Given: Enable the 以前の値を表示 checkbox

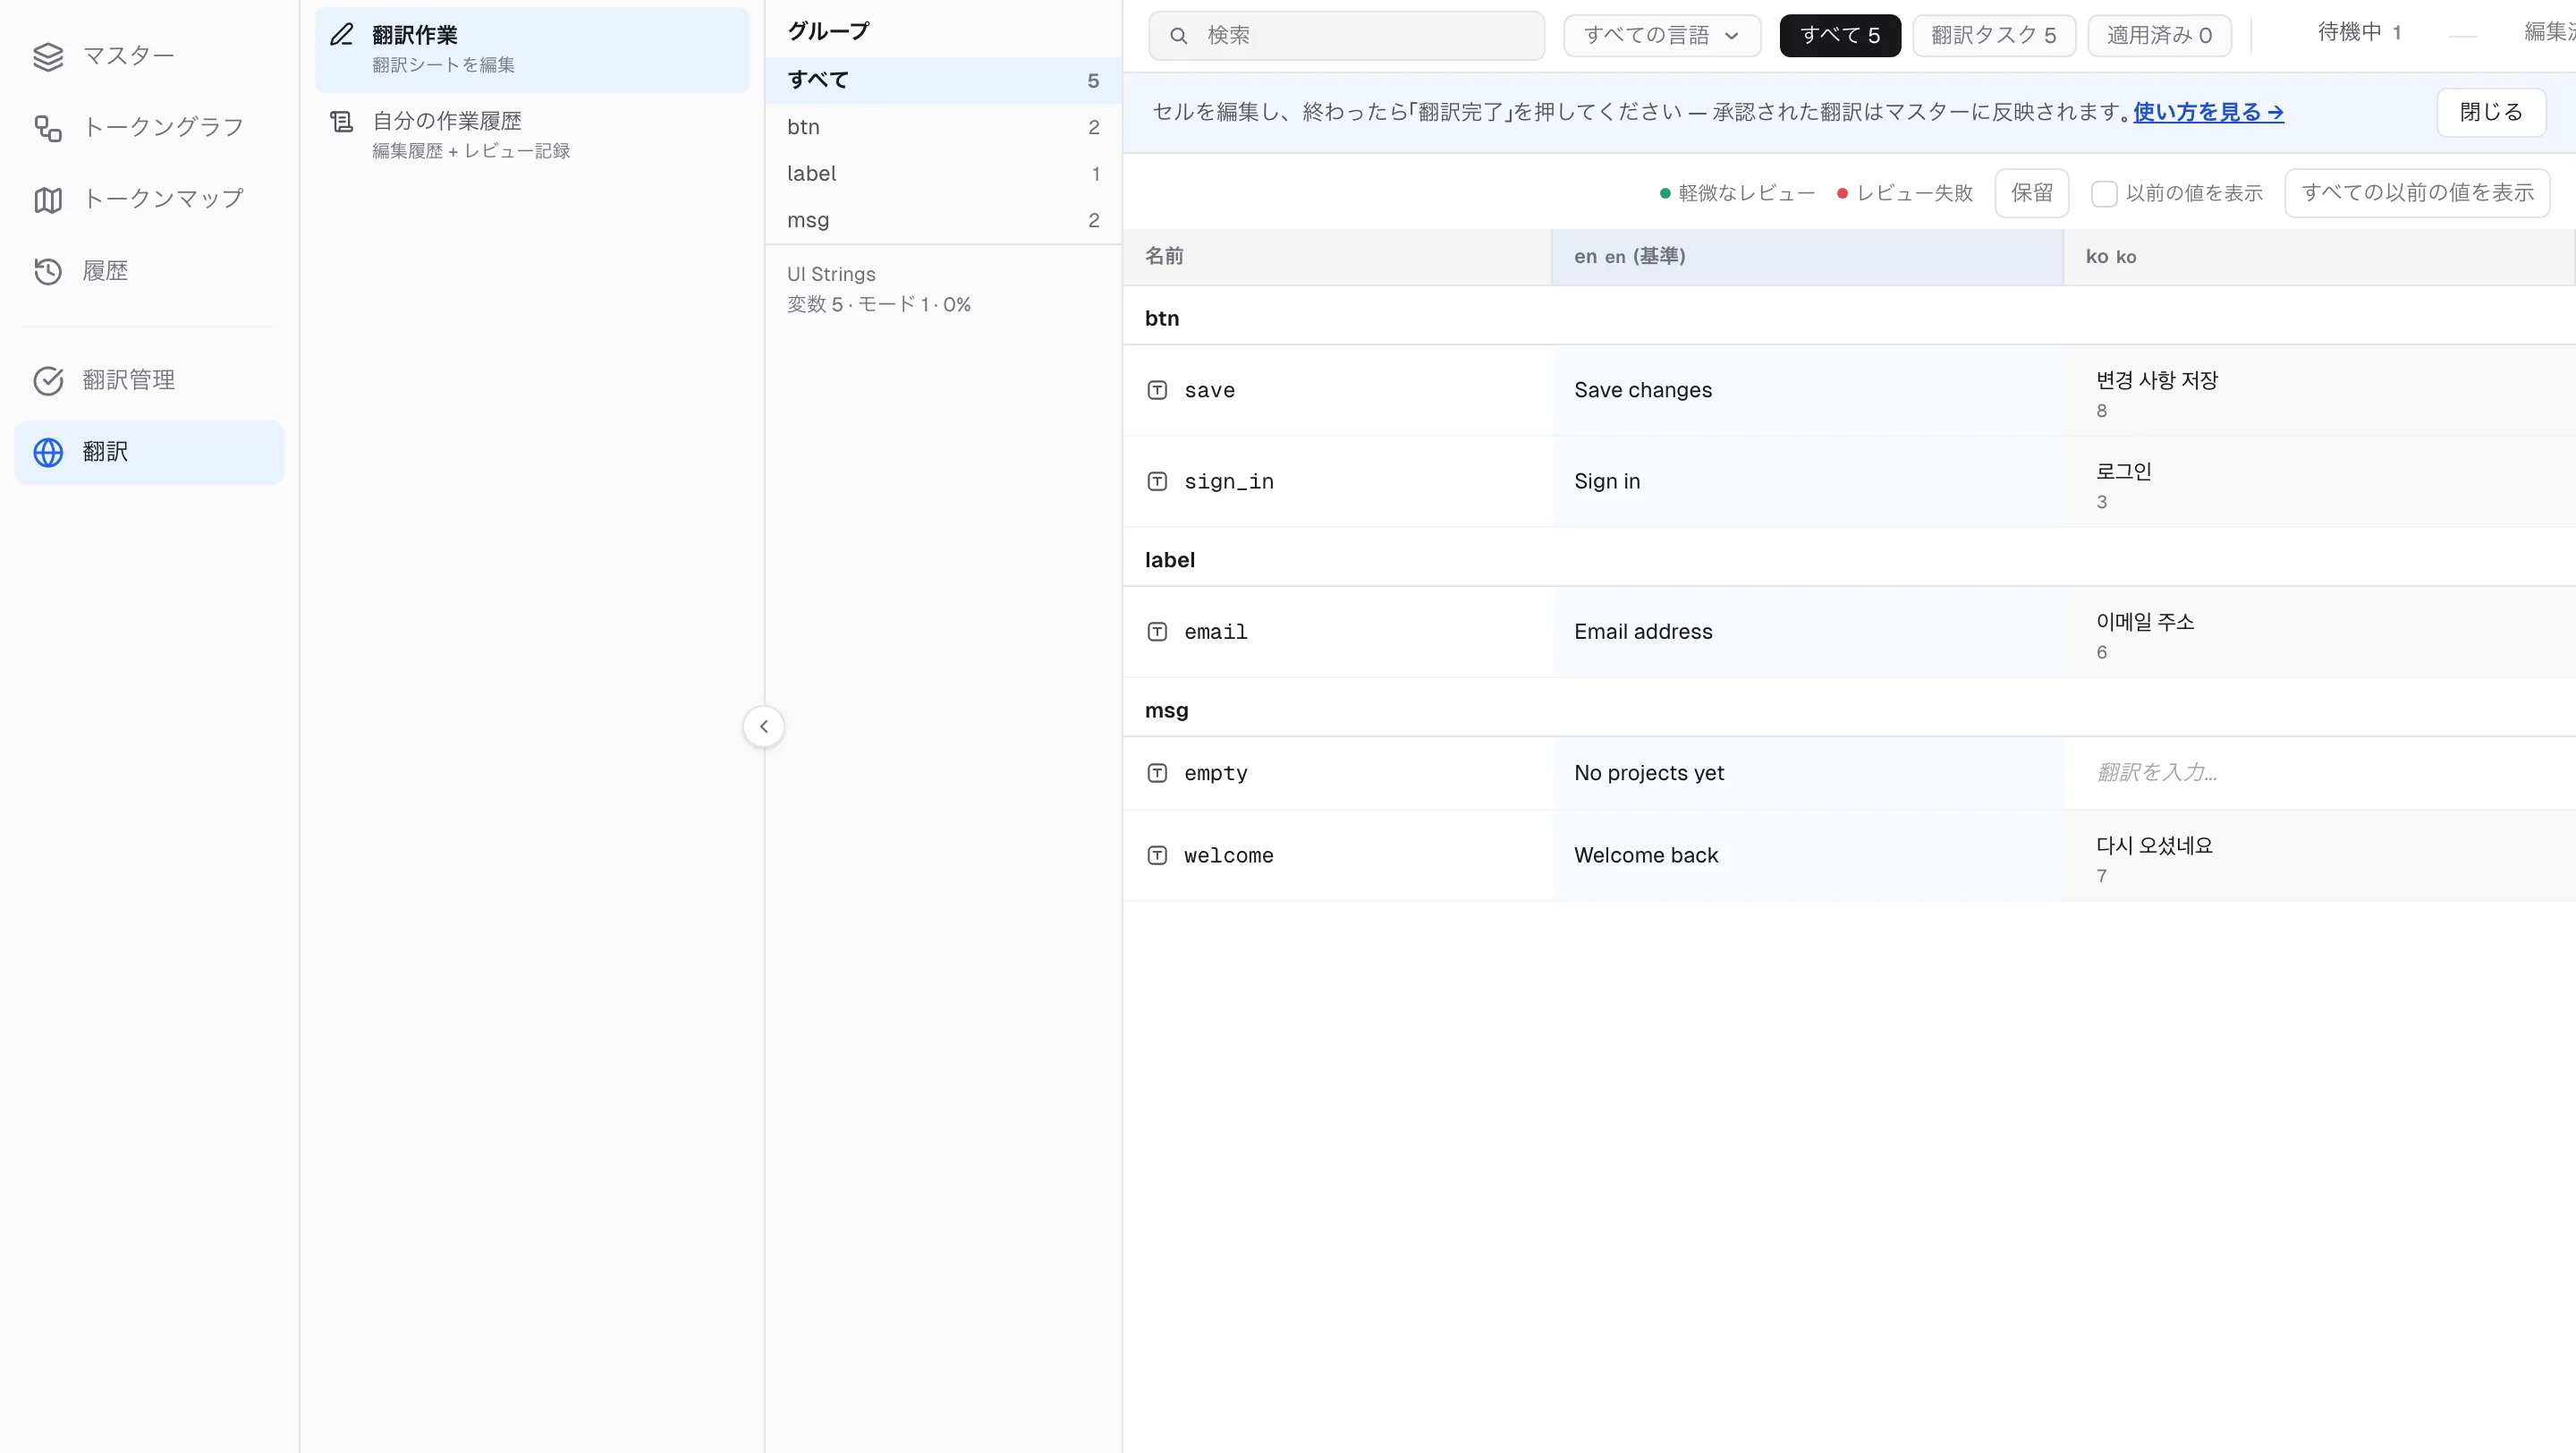Looking at the screenshot, I should [x=2104, y=194].
